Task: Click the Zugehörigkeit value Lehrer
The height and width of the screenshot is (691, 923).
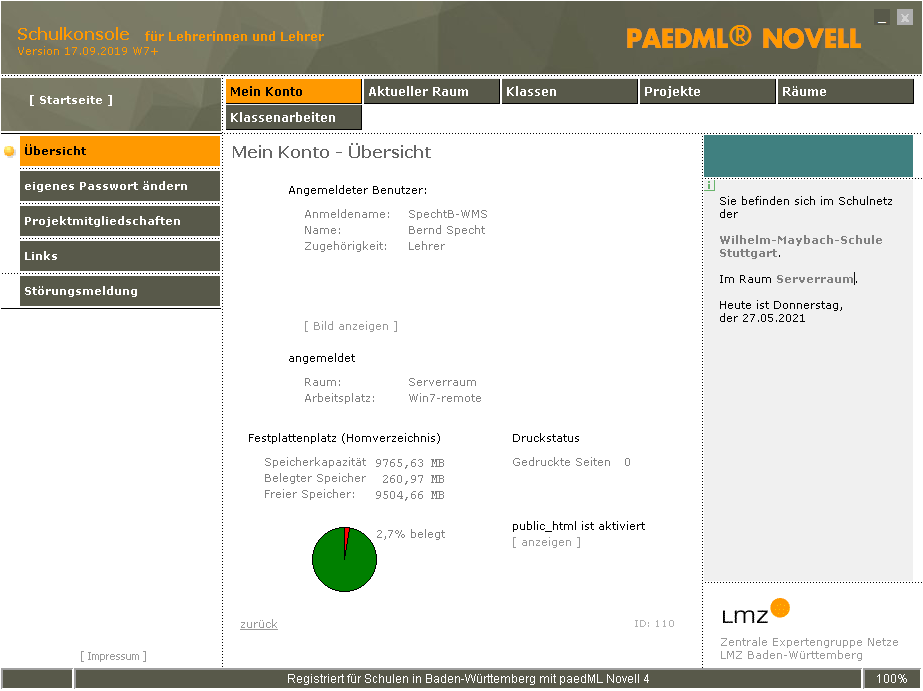Action: pyautogui.click(x=426, y=246)
